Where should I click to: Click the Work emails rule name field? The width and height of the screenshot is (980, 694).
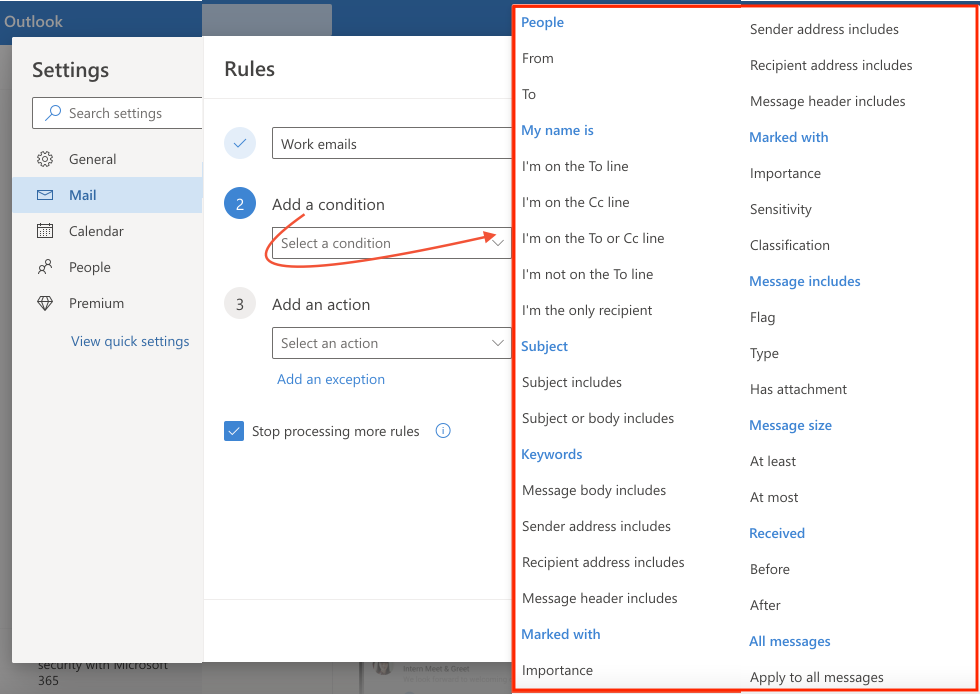point(390,143)
